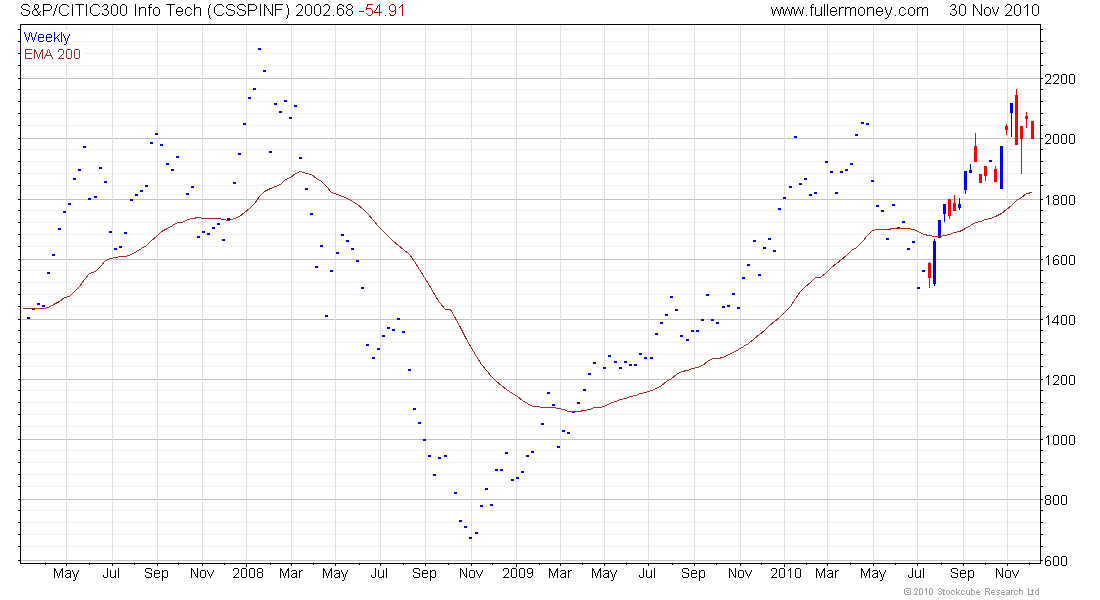This screenshot has width=1100, height=600.
Task: Click the Nov label just before 2010
Action: click(740, 573)
